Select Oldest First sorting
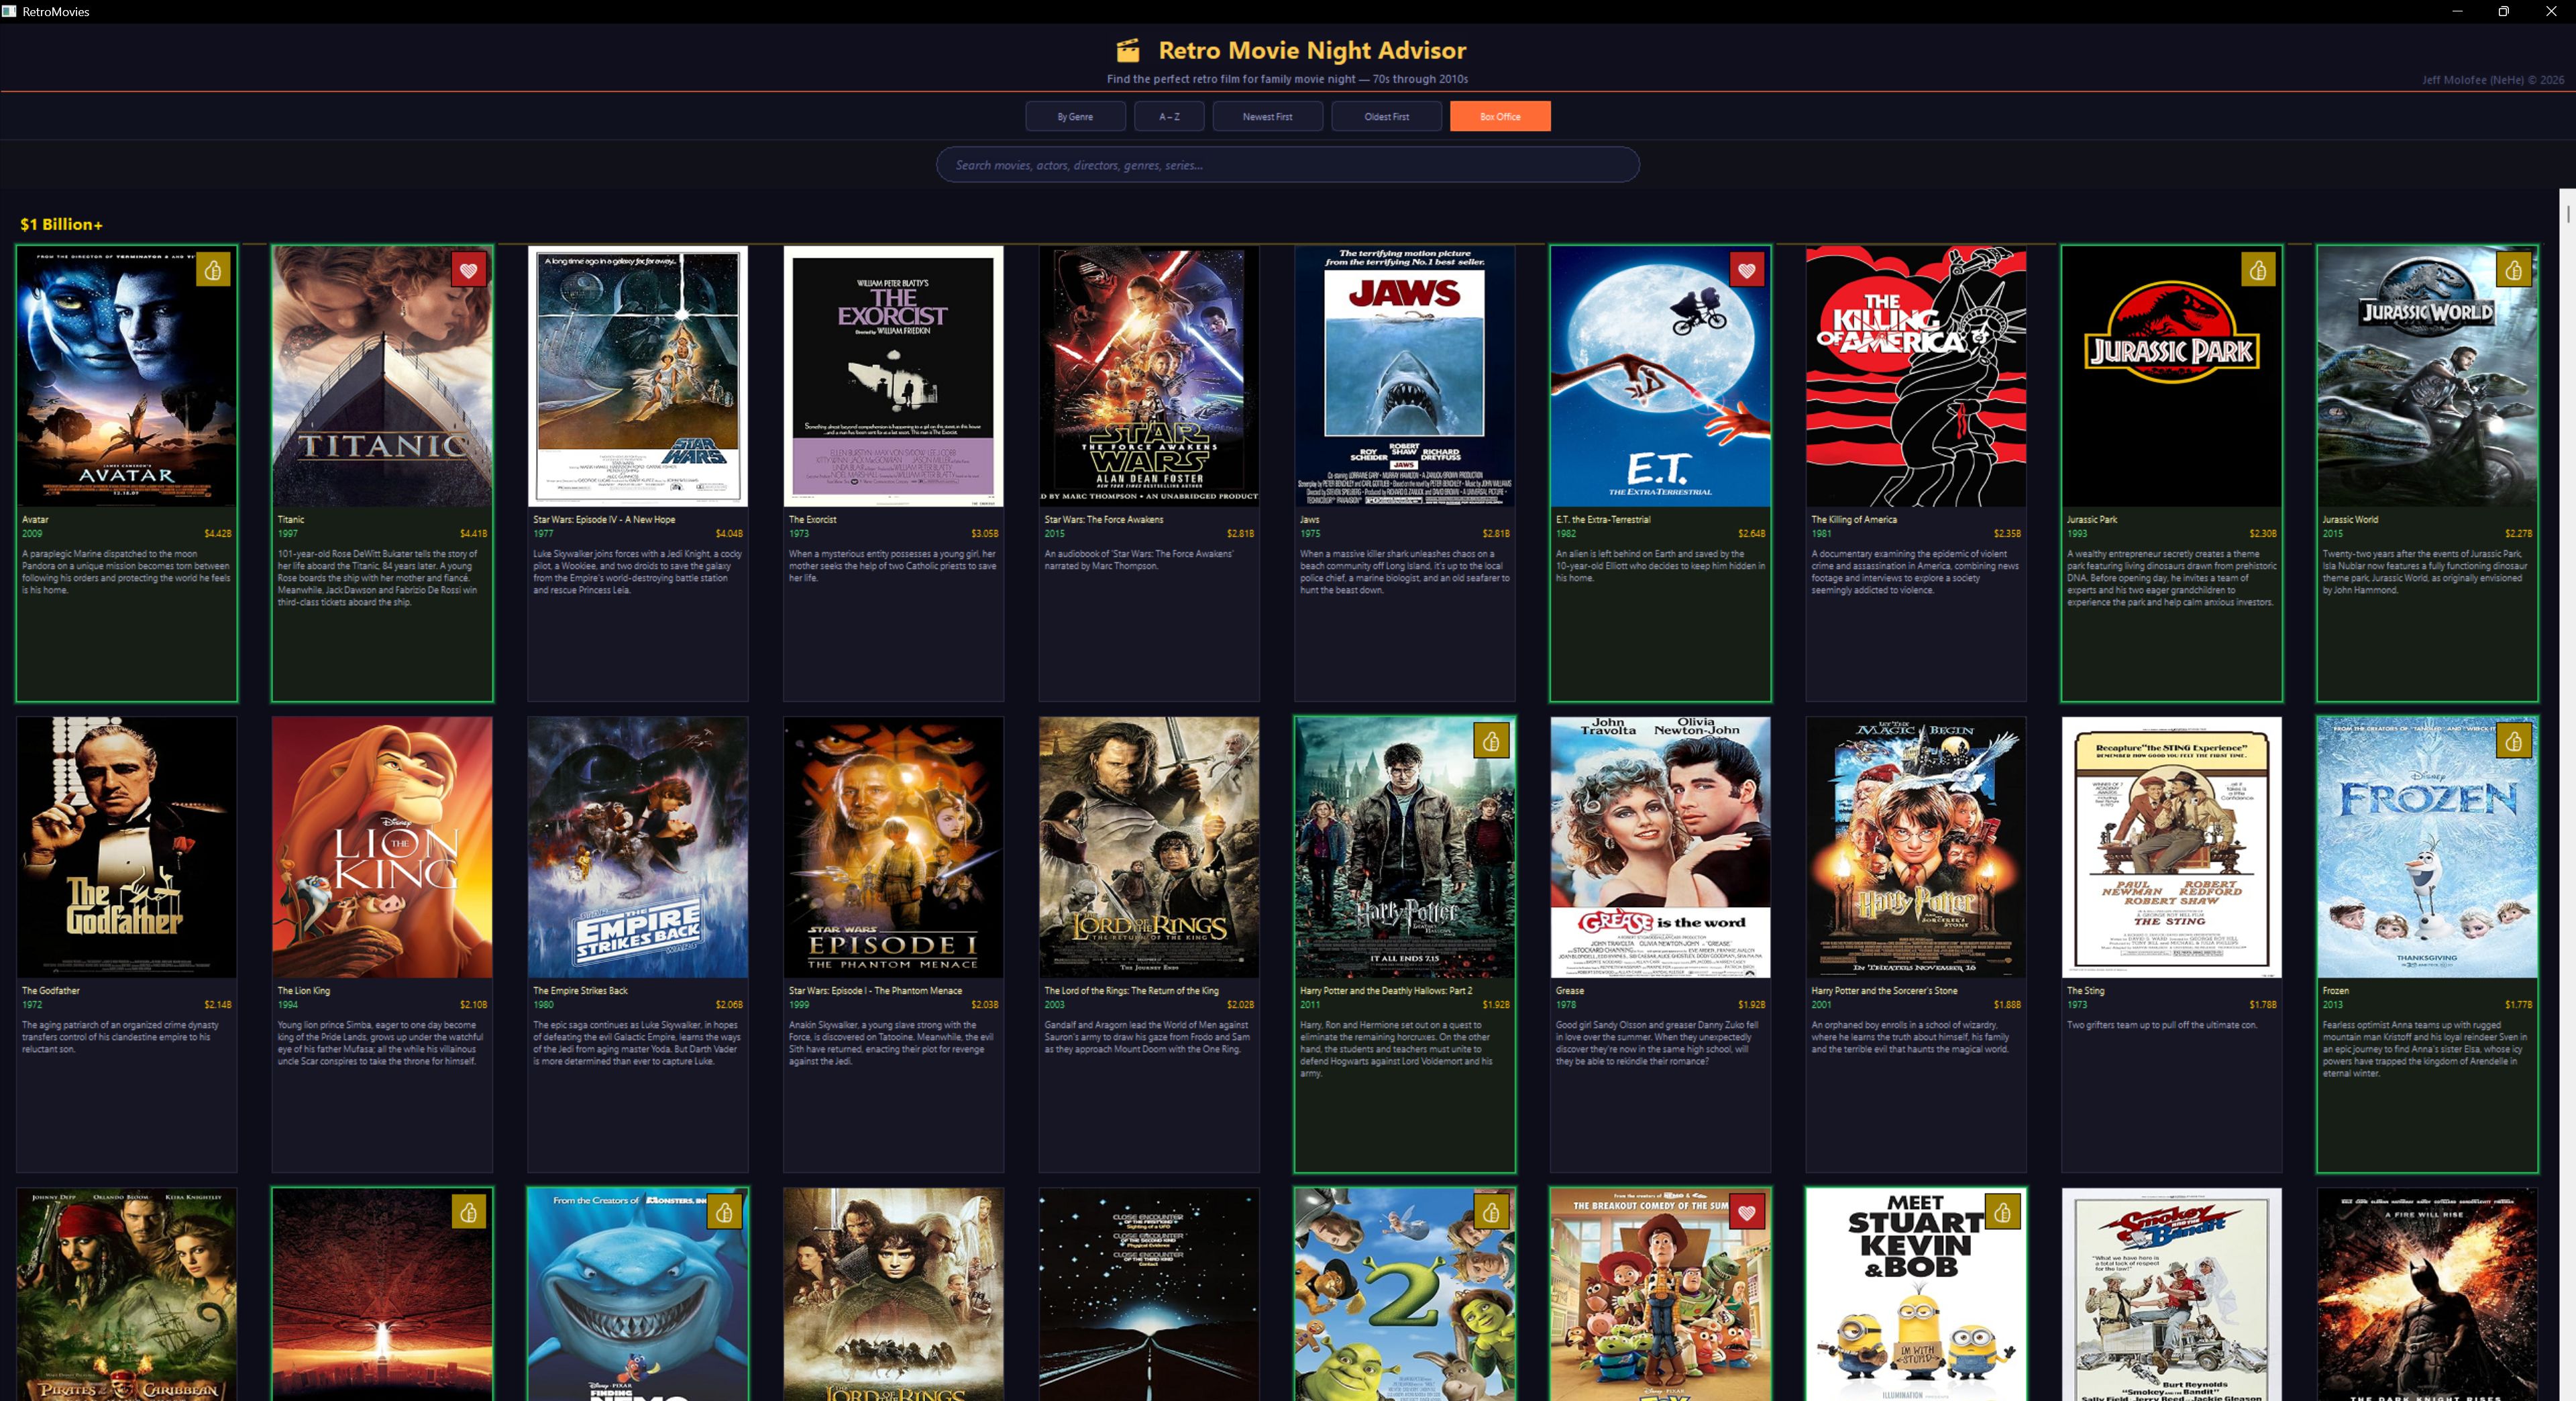 1386,116
